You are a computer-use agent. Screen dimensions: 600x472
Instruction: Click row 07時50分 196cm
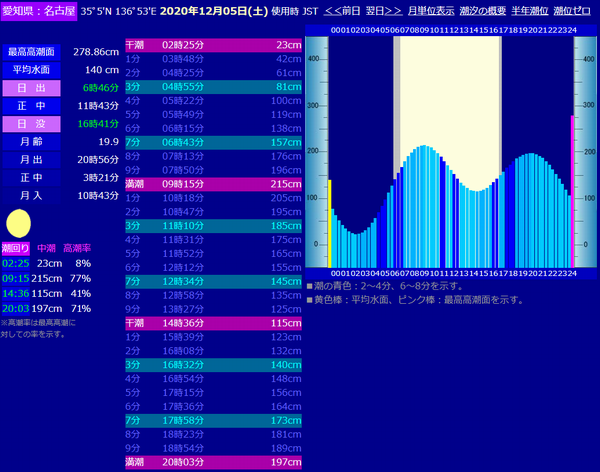[x=214, y=170]
